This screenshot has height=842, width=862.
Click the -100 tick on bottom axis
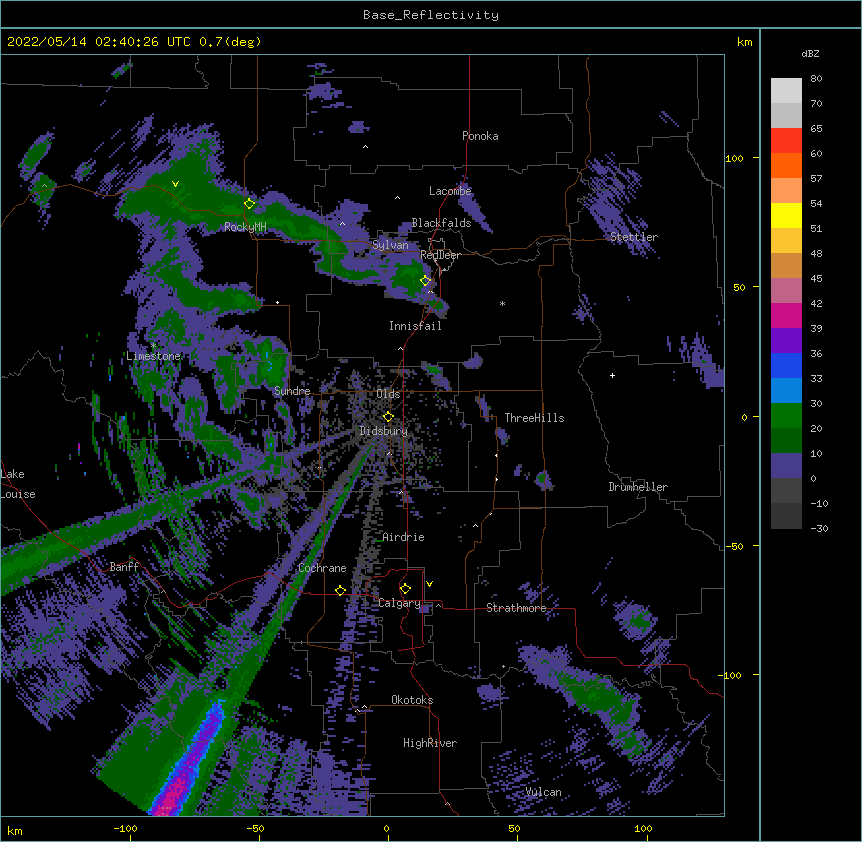click(x=125, y=828)
